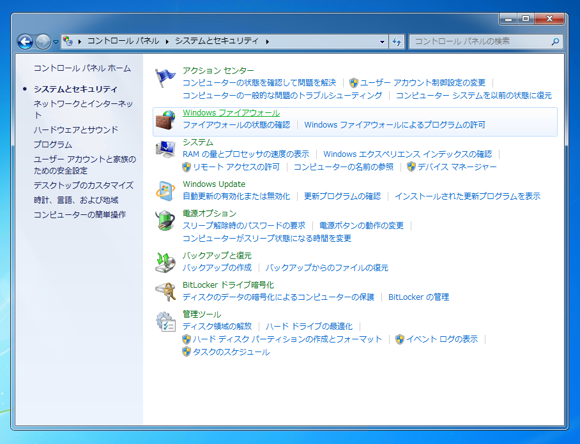Click the BitLocker keys icon
This screenshot has height=444, width=580.
pos(165,292)
